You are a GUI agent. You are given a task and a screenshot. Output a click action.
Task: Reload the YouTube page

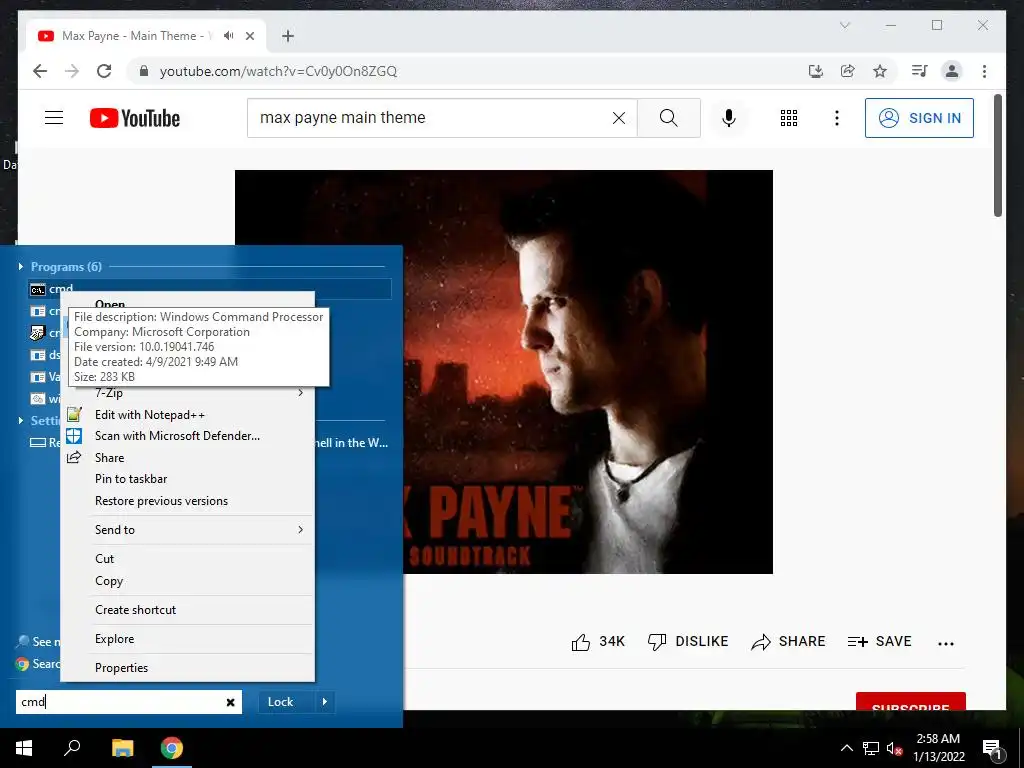(104, 71)
